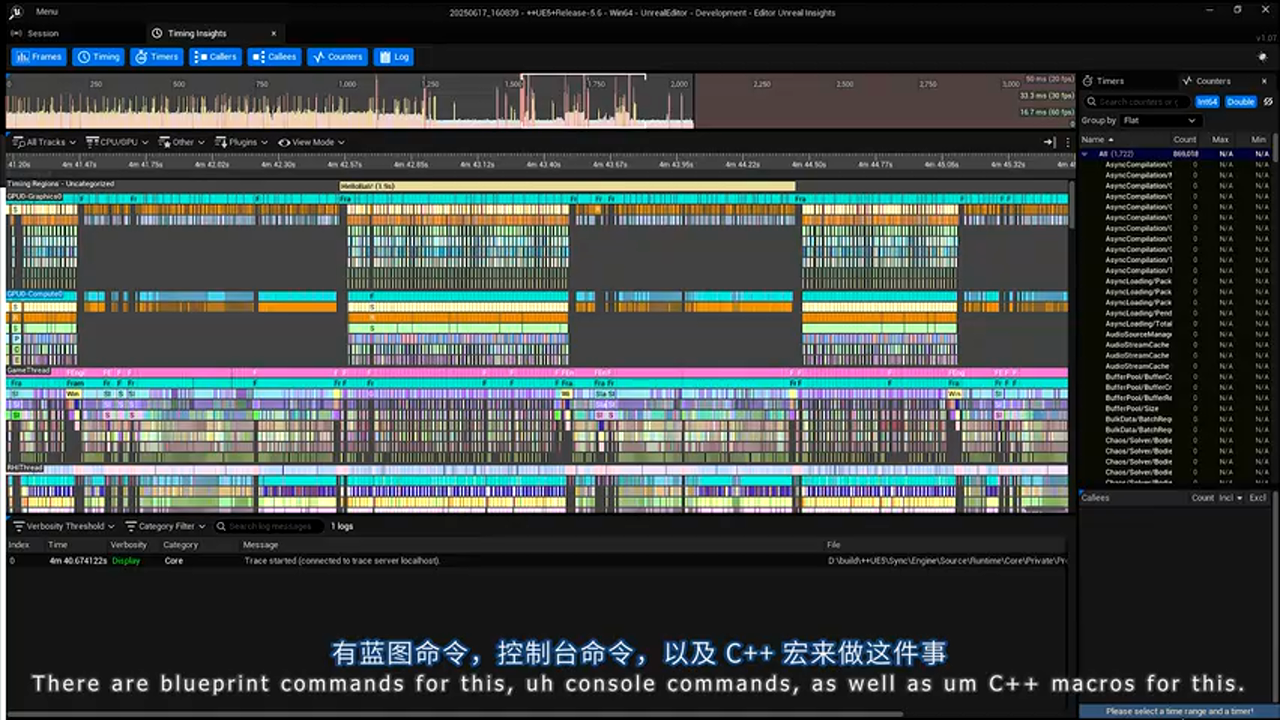Open the Frames panel from the toolbar

(x=39, y=57)
